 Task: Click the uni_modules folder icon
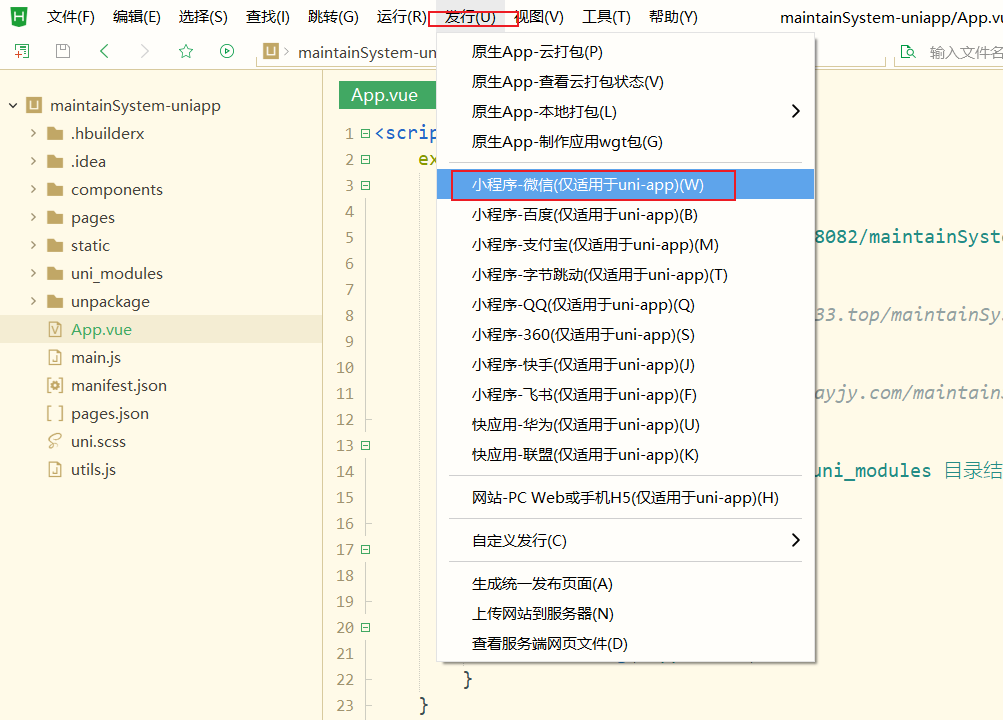tap(56, 274)
